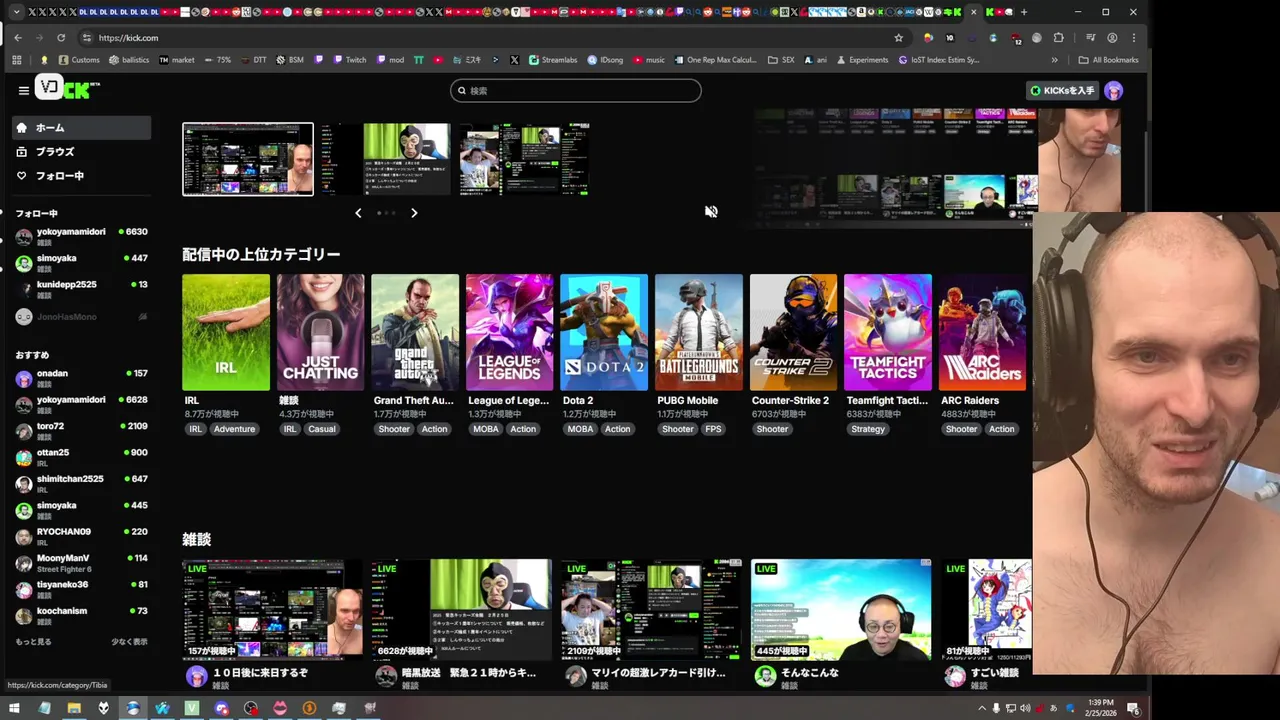Screen dimensions: 1280x720
Task: Open followed channel yokoyamamidori with 6630 viewers
Action: click(81, 237)
